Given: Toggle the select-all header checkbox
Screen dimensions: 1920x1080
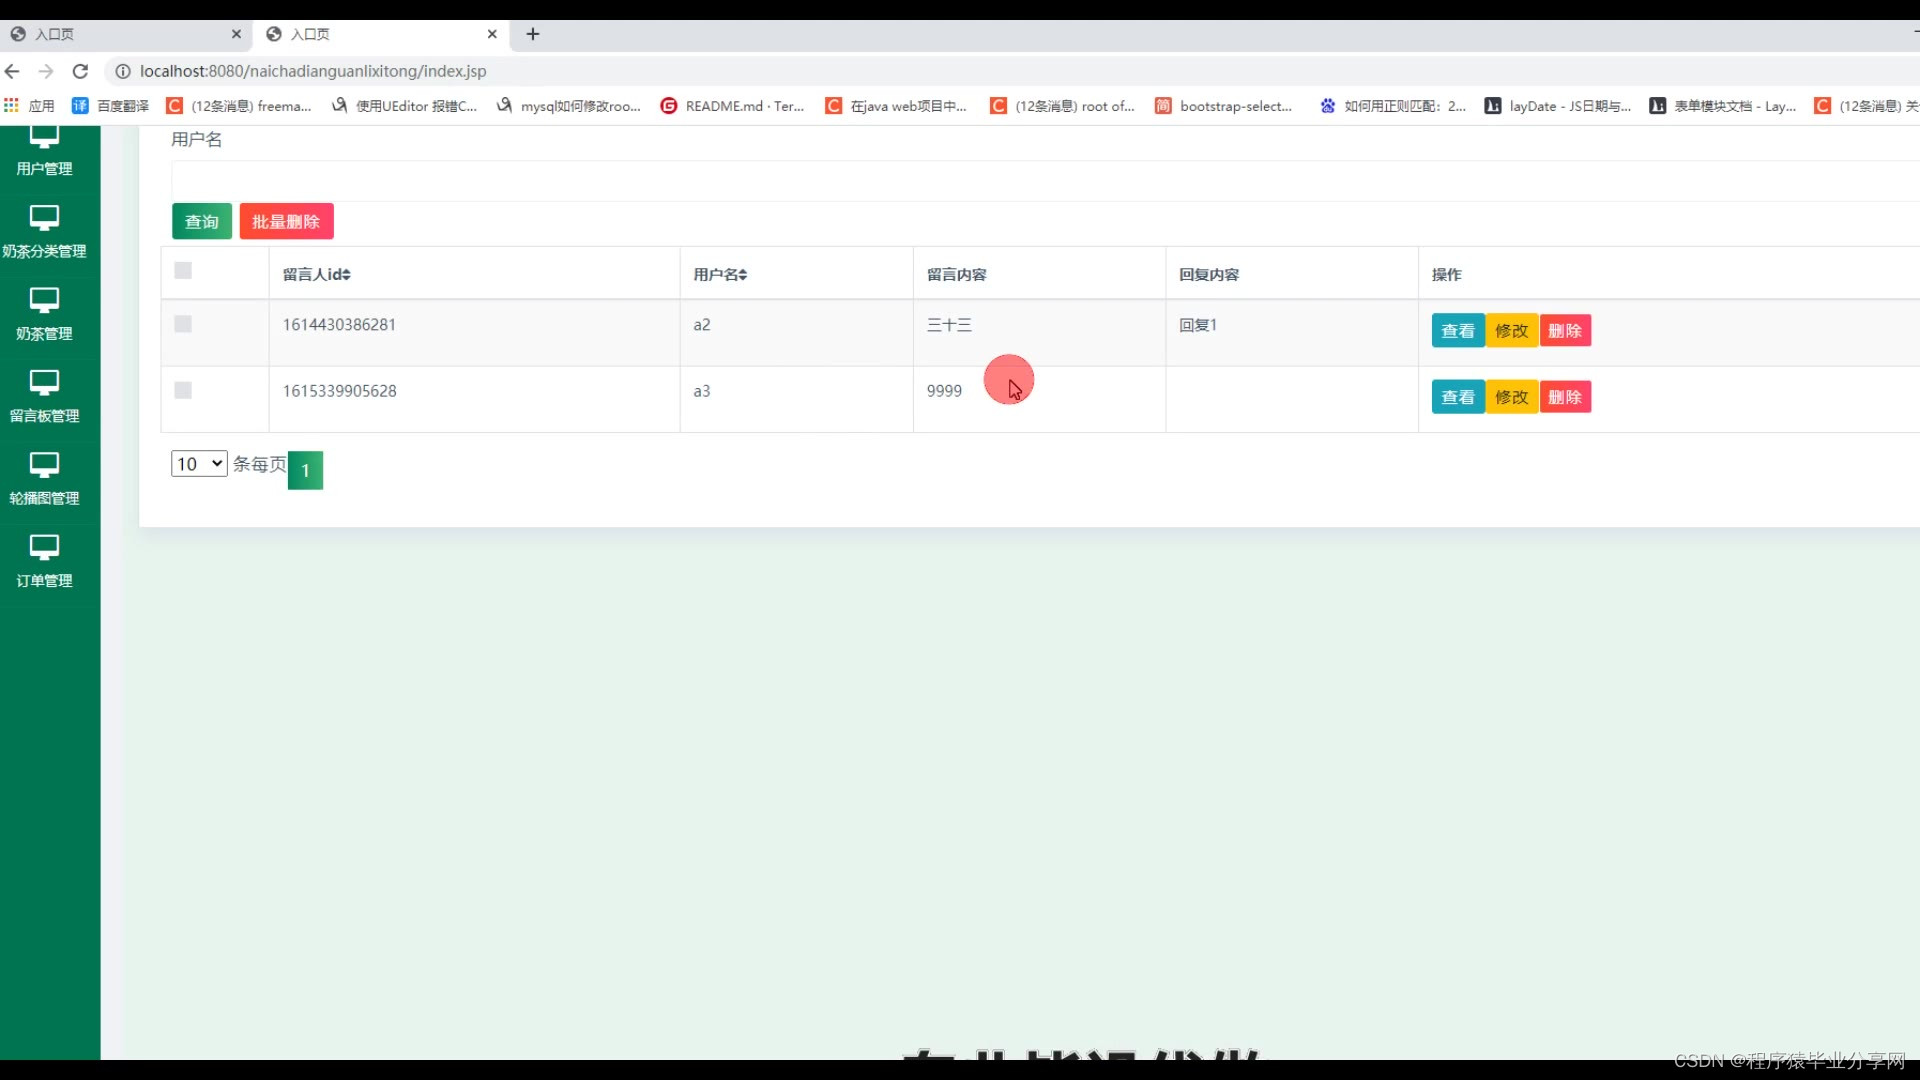Looking at the screenshot, I should pos(183,270).
